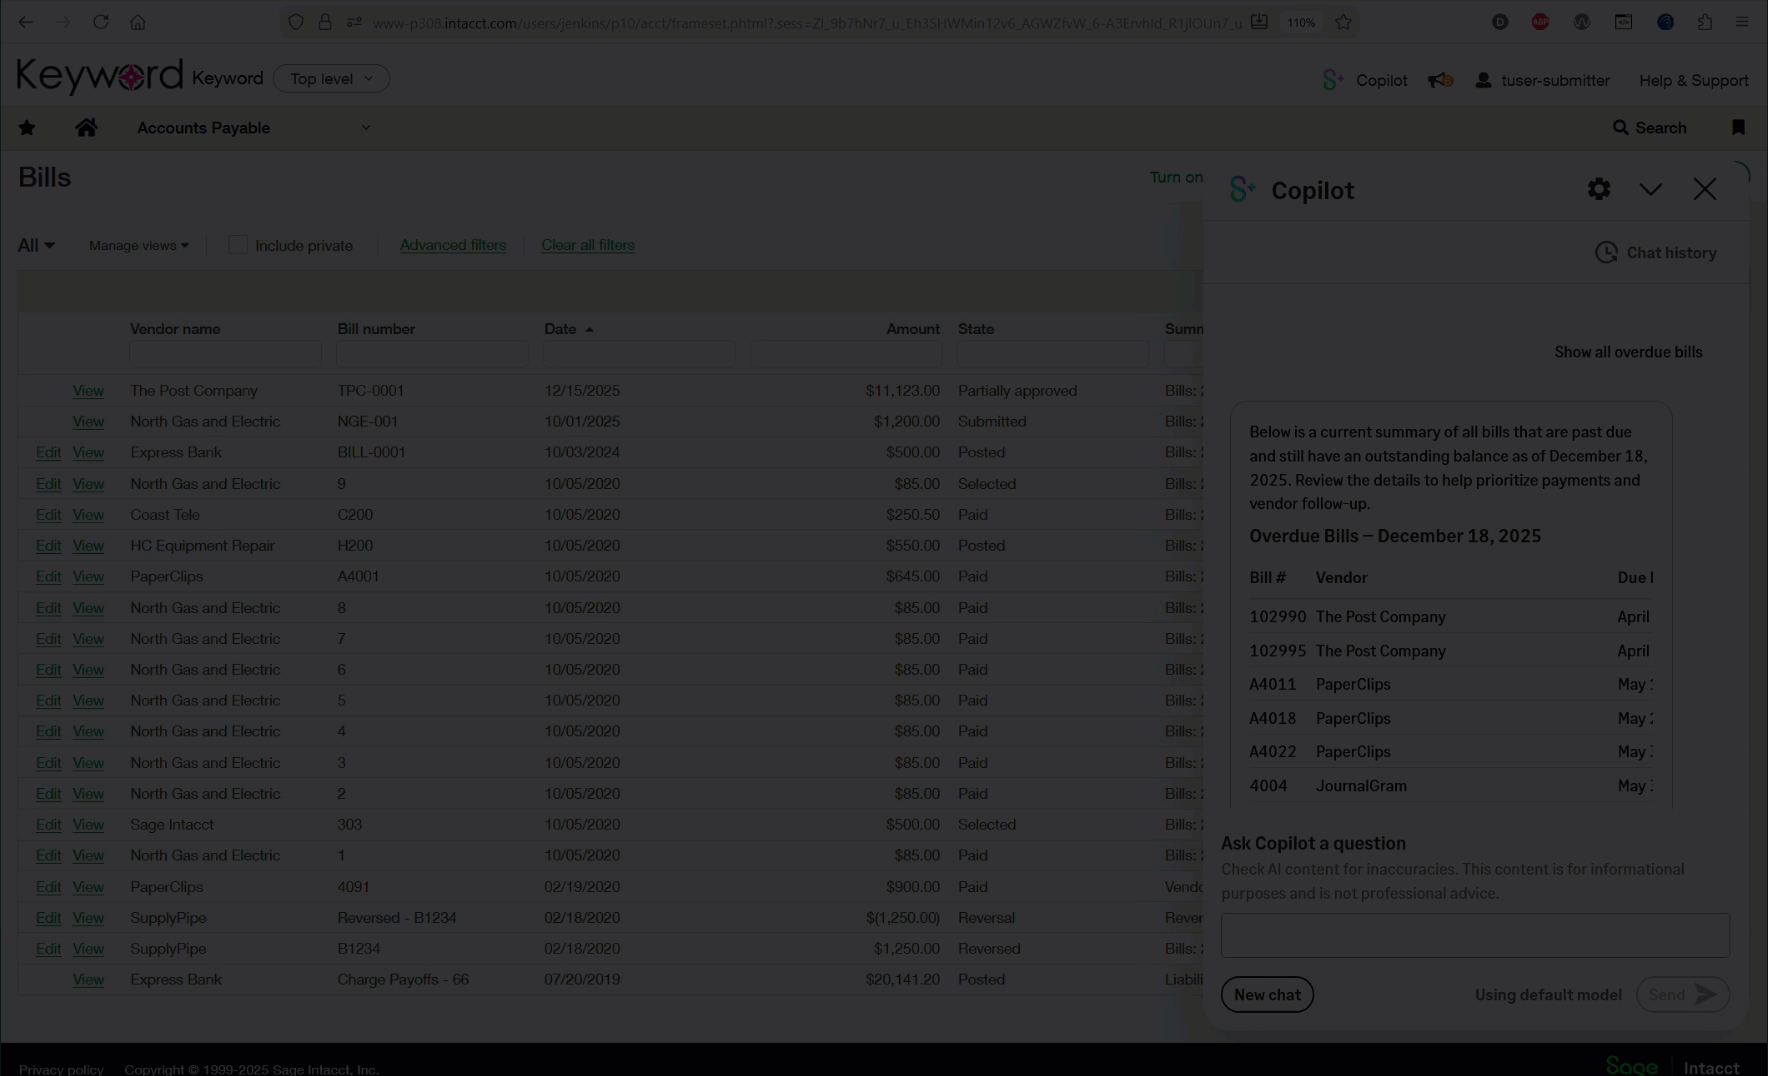
Task: Click the Turn on link
Action: 1176,177
